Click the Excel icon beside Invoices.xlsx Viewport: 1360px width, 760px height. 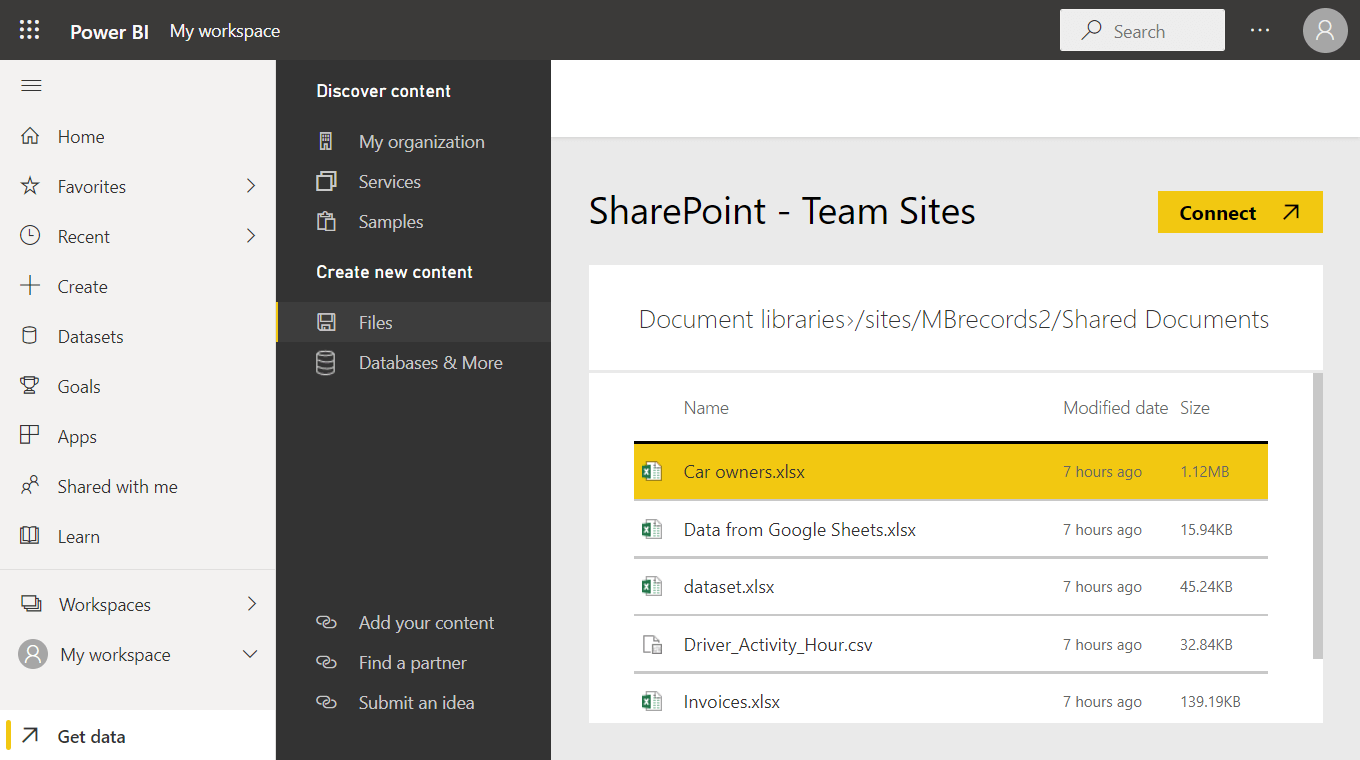pyautogui.click(x=652, y=701)
